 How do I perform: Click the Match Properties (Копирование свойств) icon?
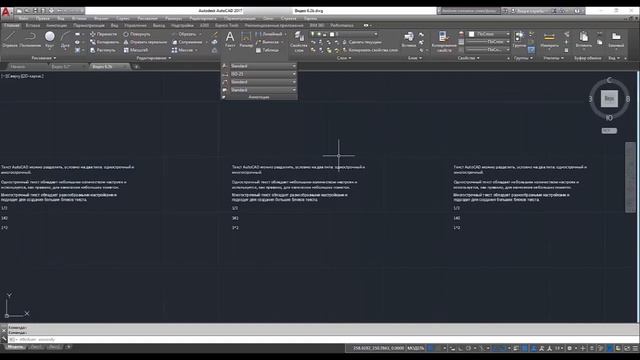[444, 42]
